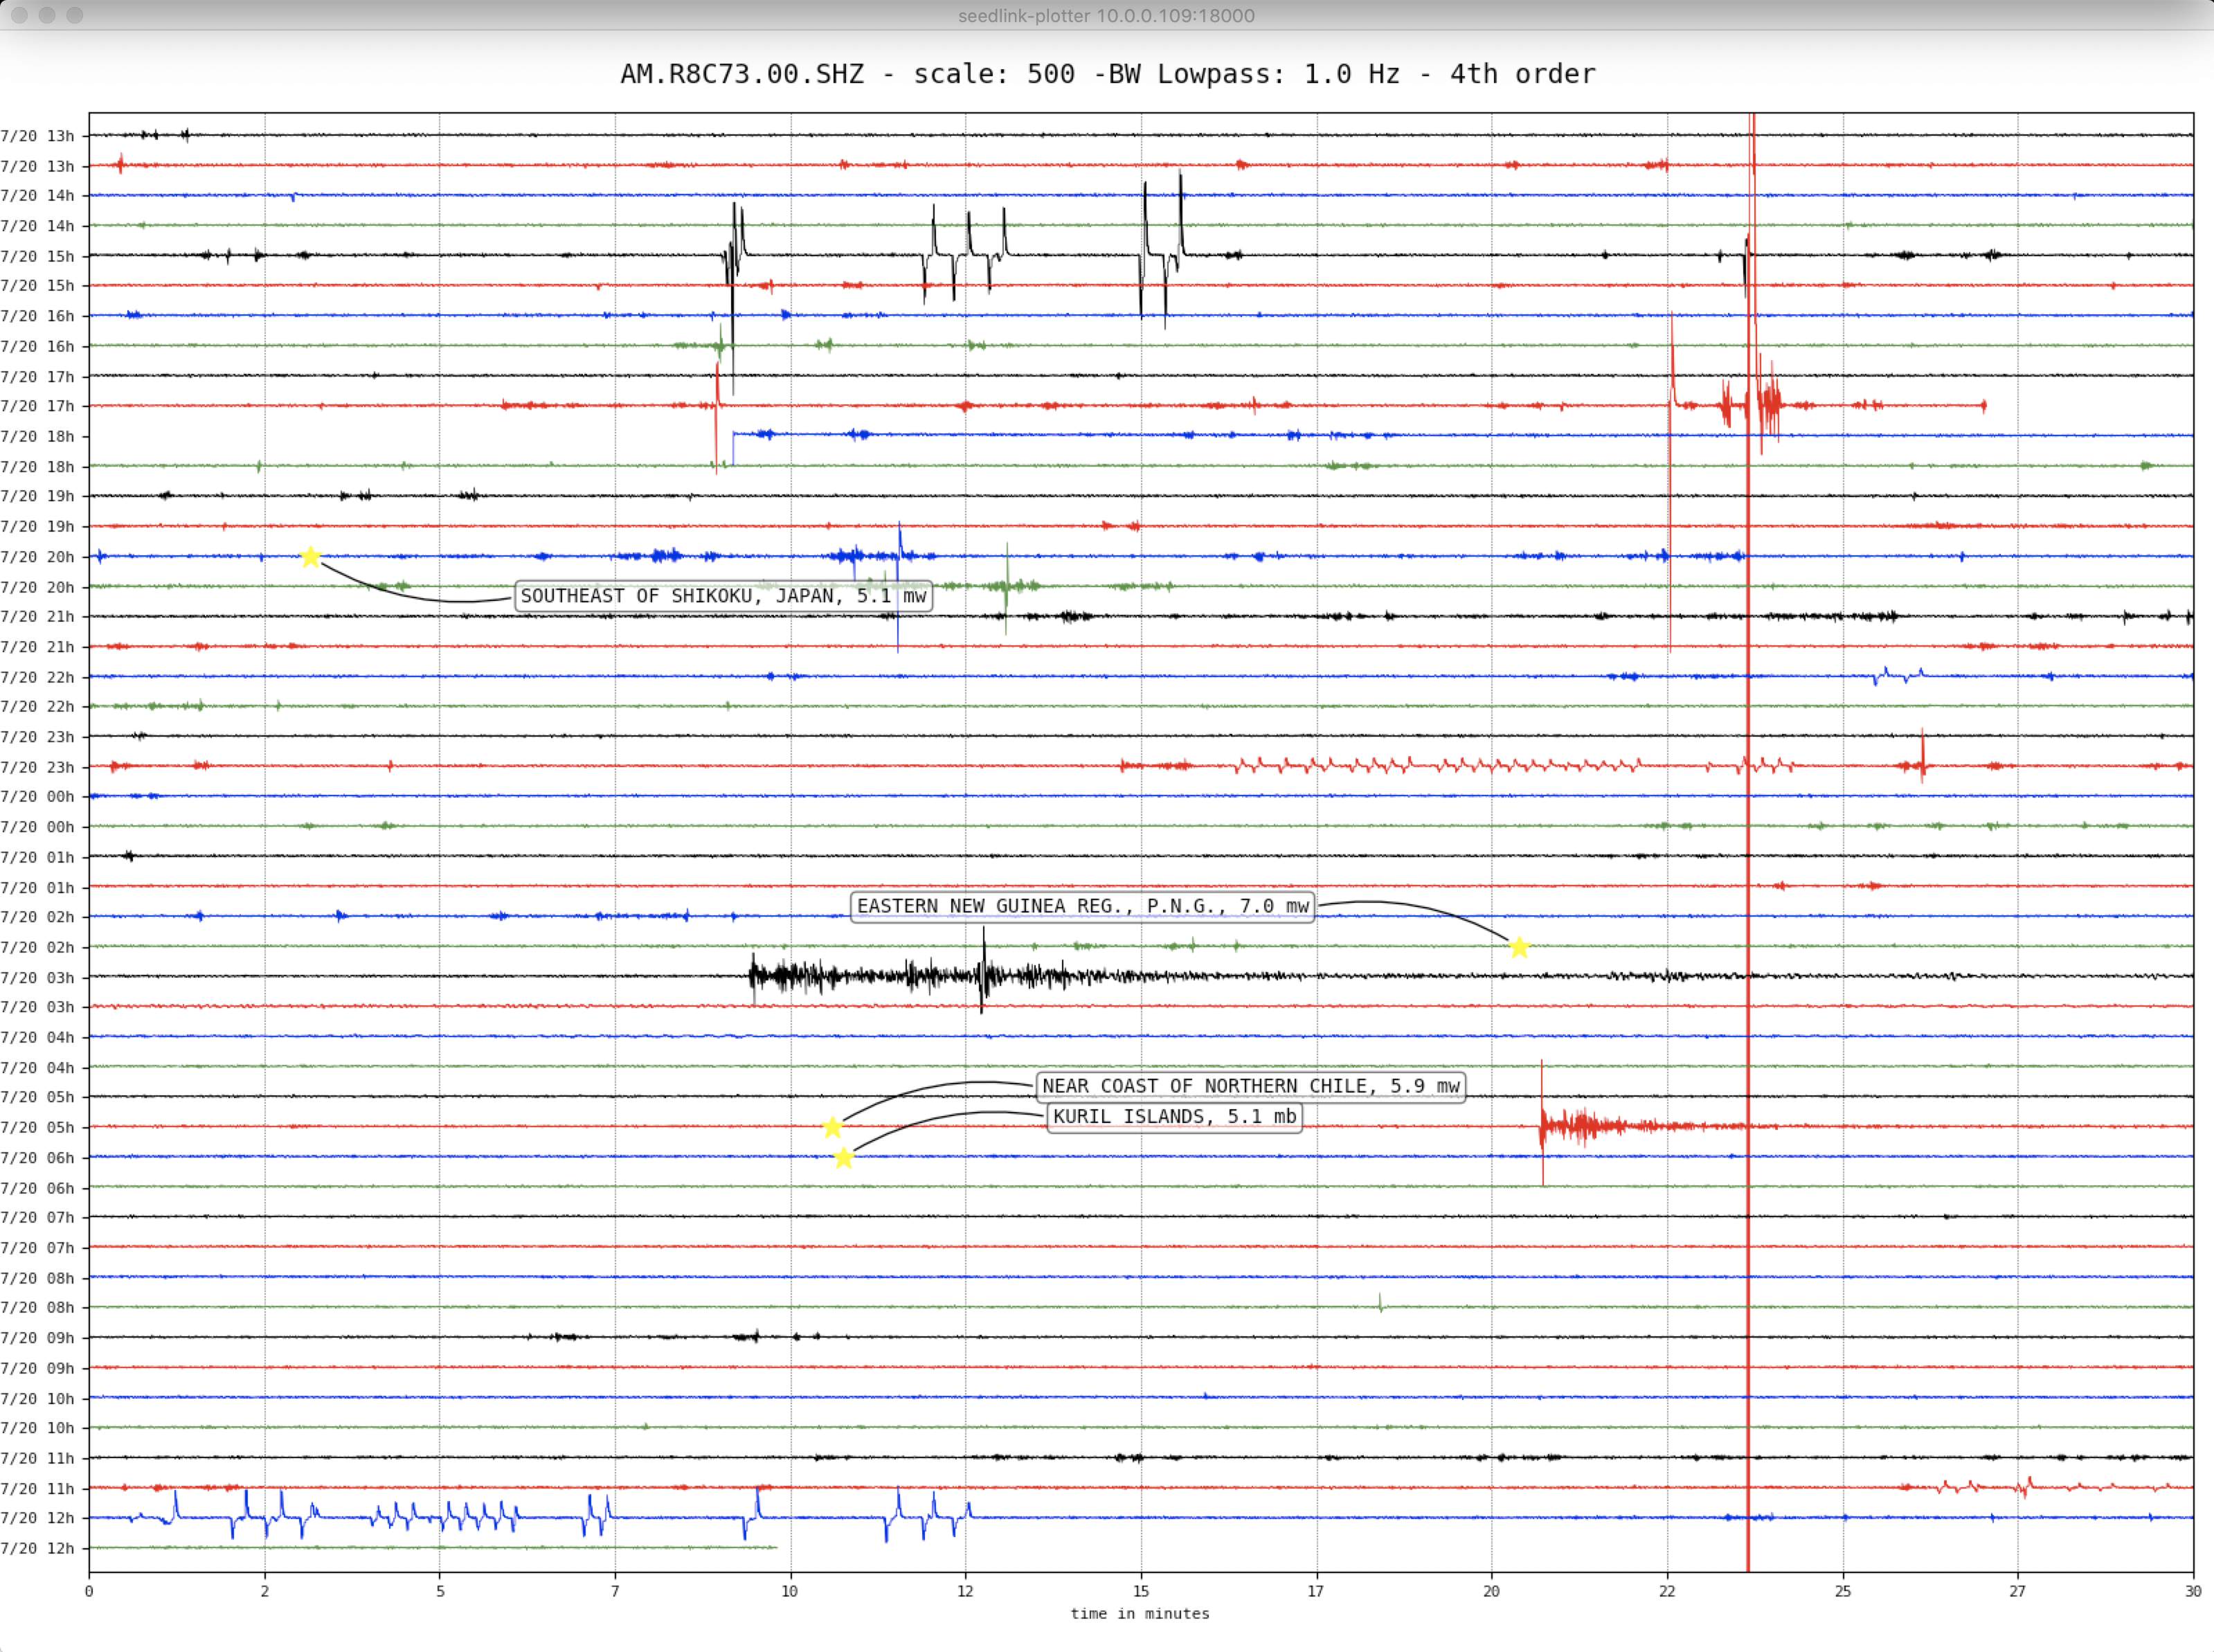Click the x-axis tick label '12'
This screenshot has width=2214, height=1652.
click(x=965, y=1590)
